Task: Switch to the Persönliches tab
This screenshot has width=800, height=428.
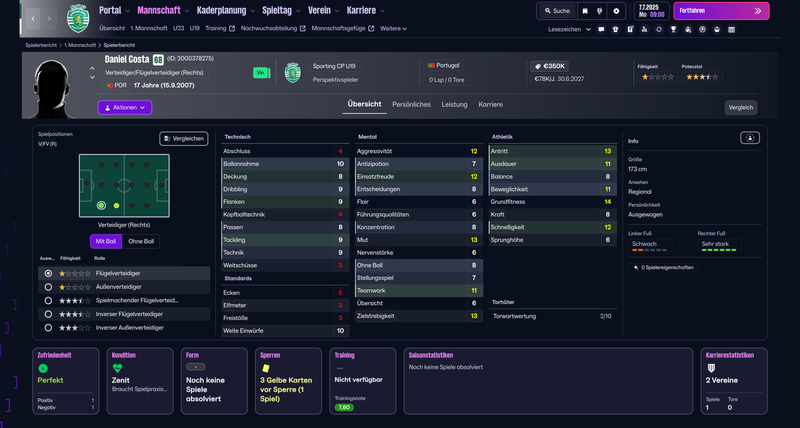Action: [x=411, y=105]
